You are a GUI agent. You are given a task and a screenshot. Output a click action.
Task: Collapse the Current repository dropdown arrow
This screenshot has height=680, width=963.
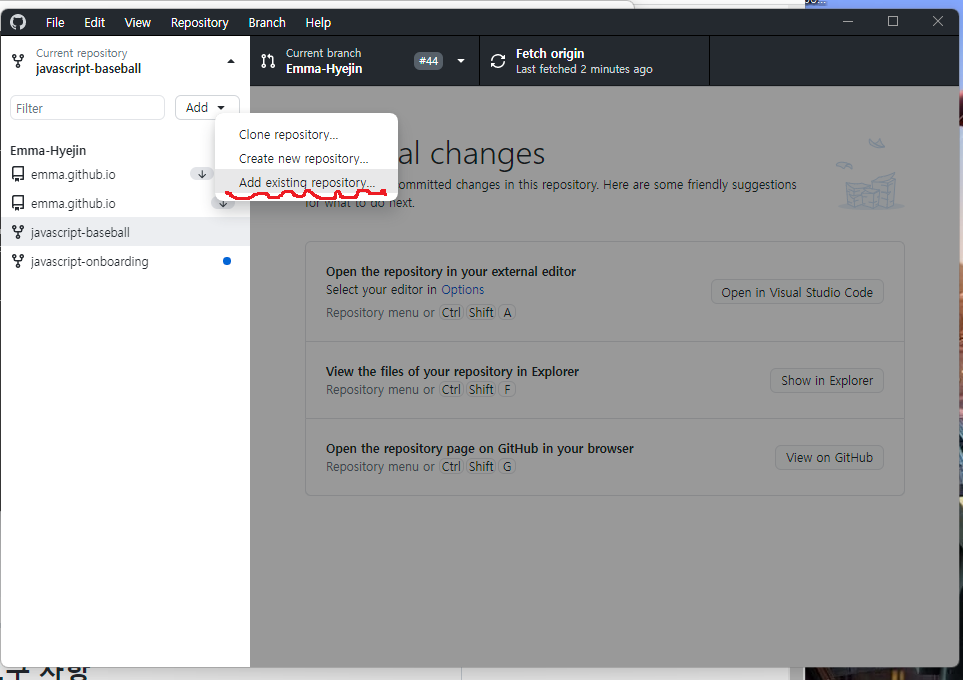click(231, 61)
